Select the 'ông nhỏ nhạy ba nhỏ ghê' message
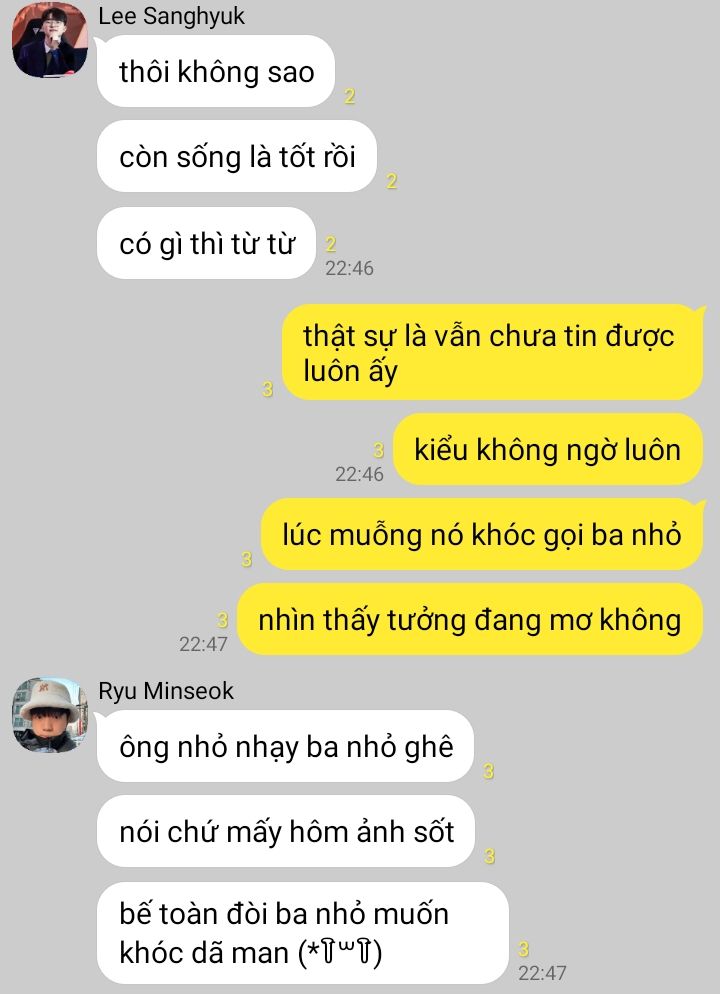 (x=285, y=746)
